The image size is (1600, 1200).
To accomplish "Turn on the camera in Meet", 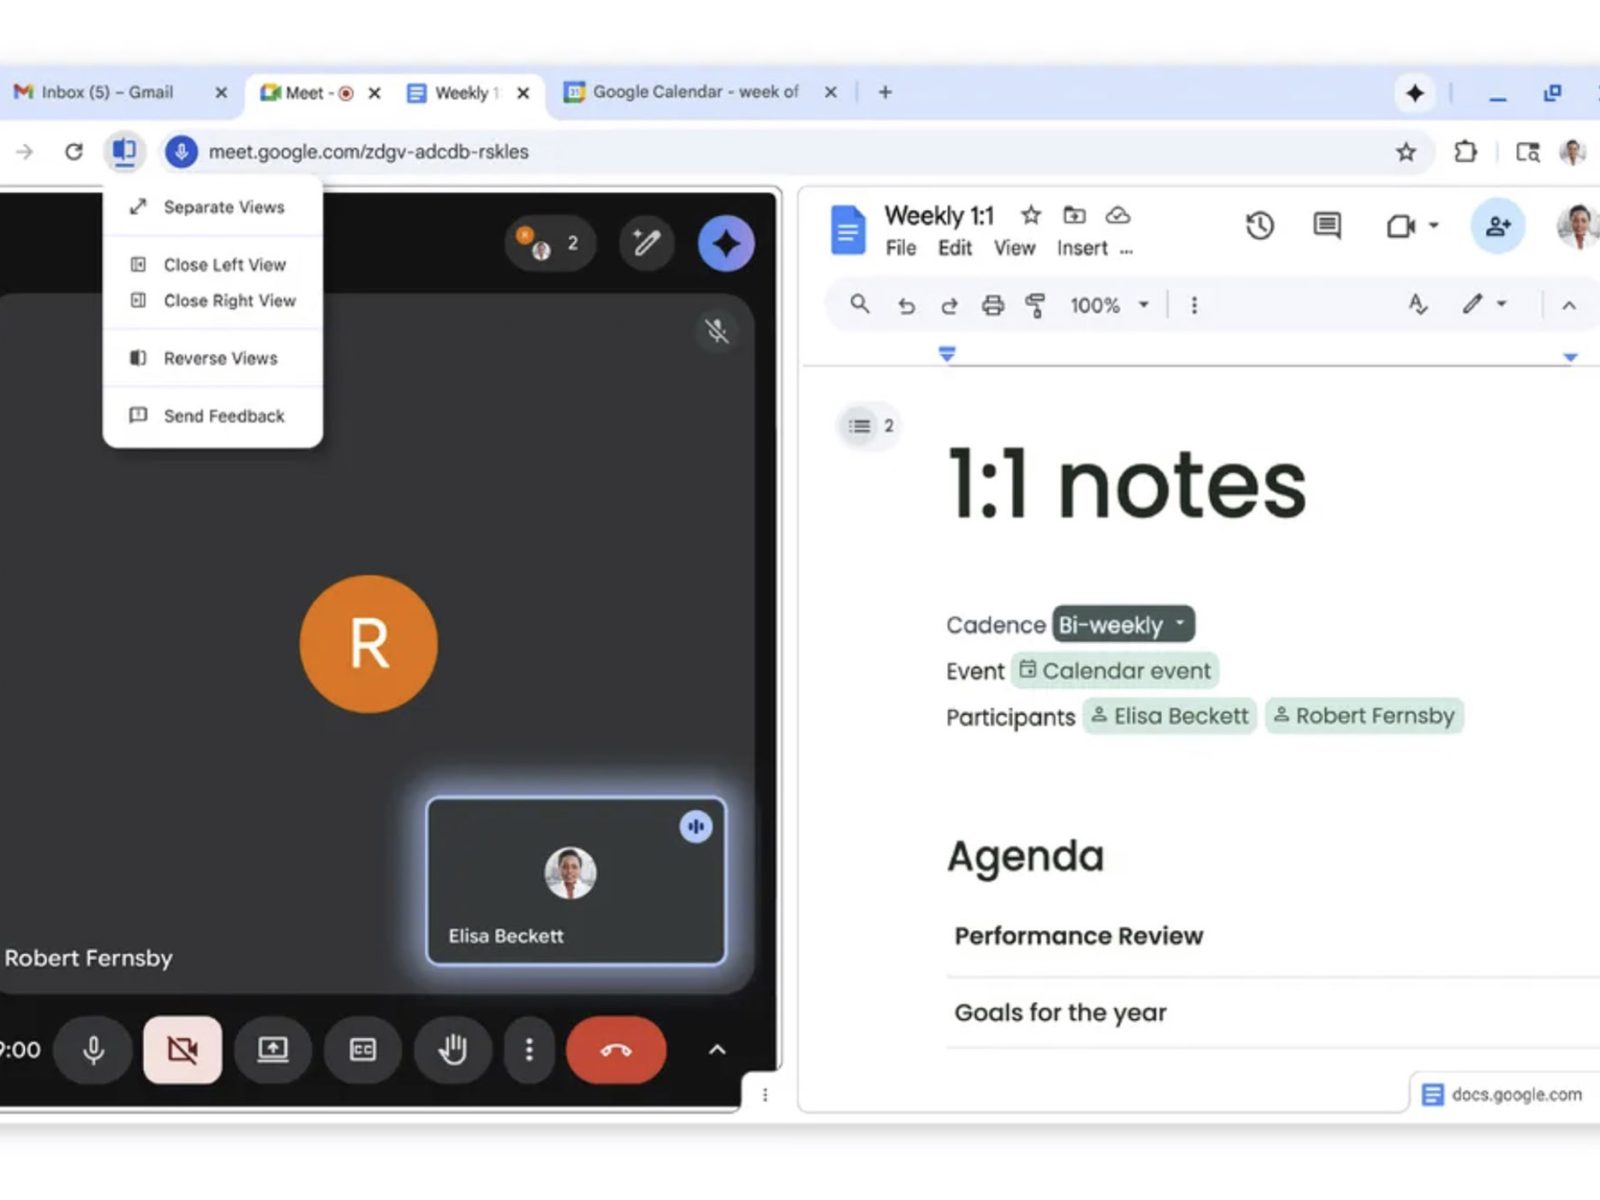I will [x=182, y=1049].
